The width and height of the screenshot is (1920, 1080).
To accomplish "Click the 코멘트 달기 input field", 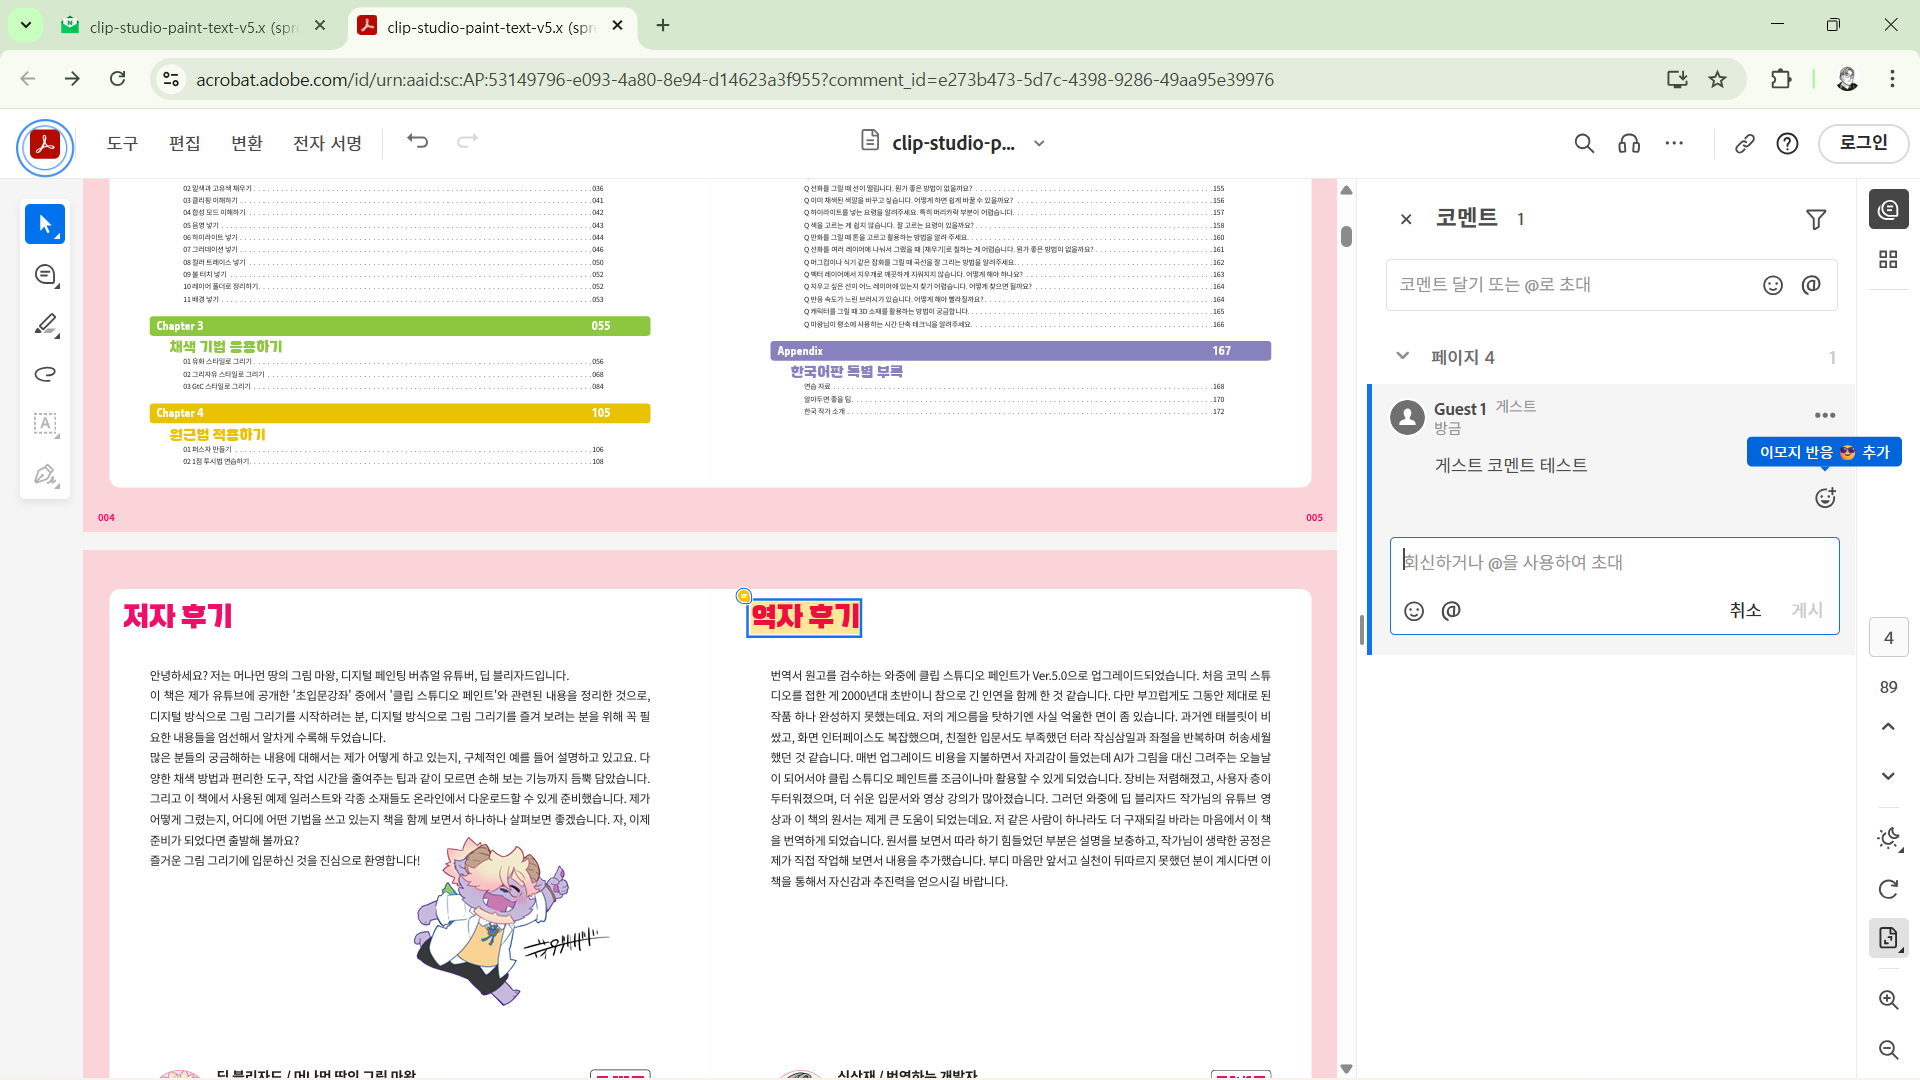I will [x=1570, y=285].
